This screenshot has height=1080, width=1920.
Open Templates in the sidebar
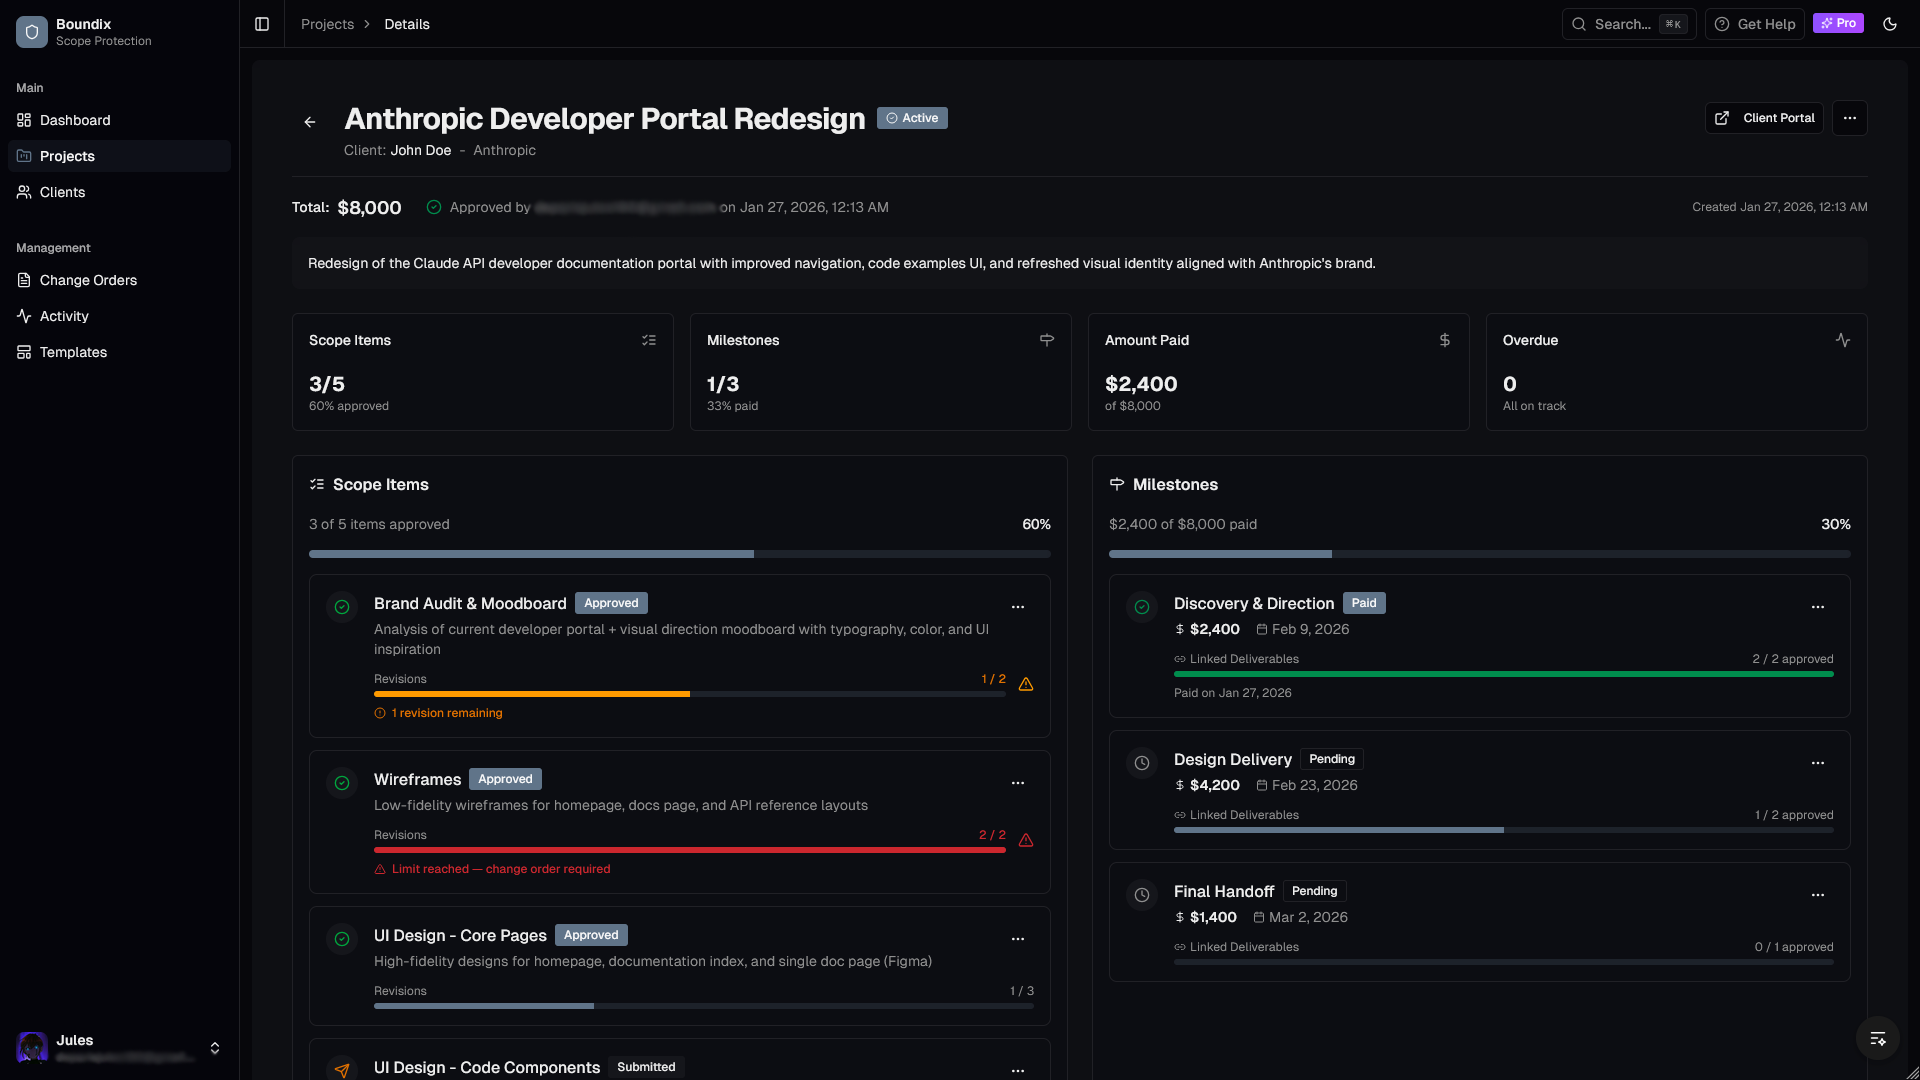point(119,352)
